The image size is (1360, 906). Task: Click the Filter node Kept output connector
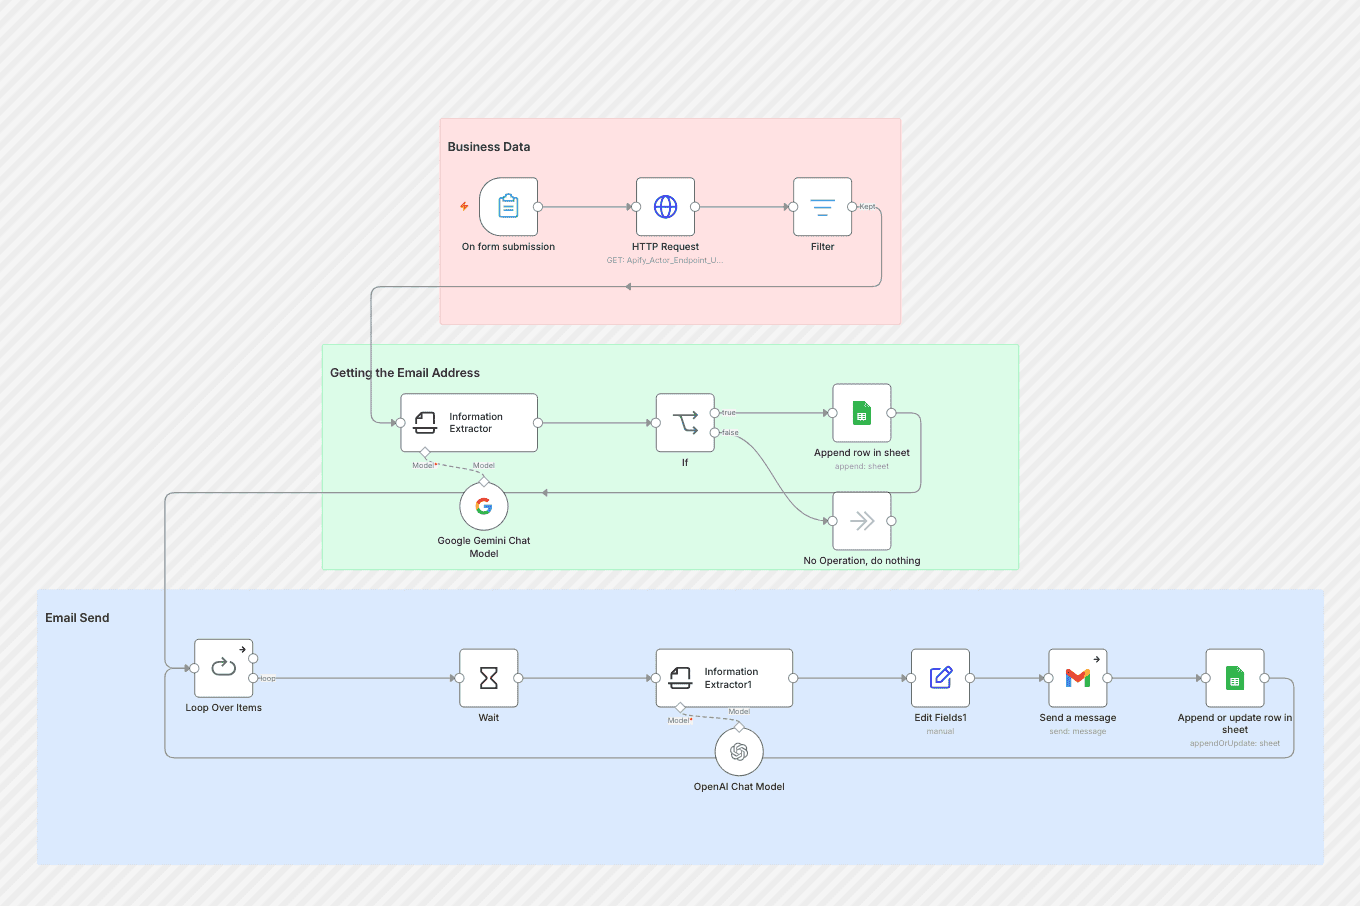[x=852, y=207]
